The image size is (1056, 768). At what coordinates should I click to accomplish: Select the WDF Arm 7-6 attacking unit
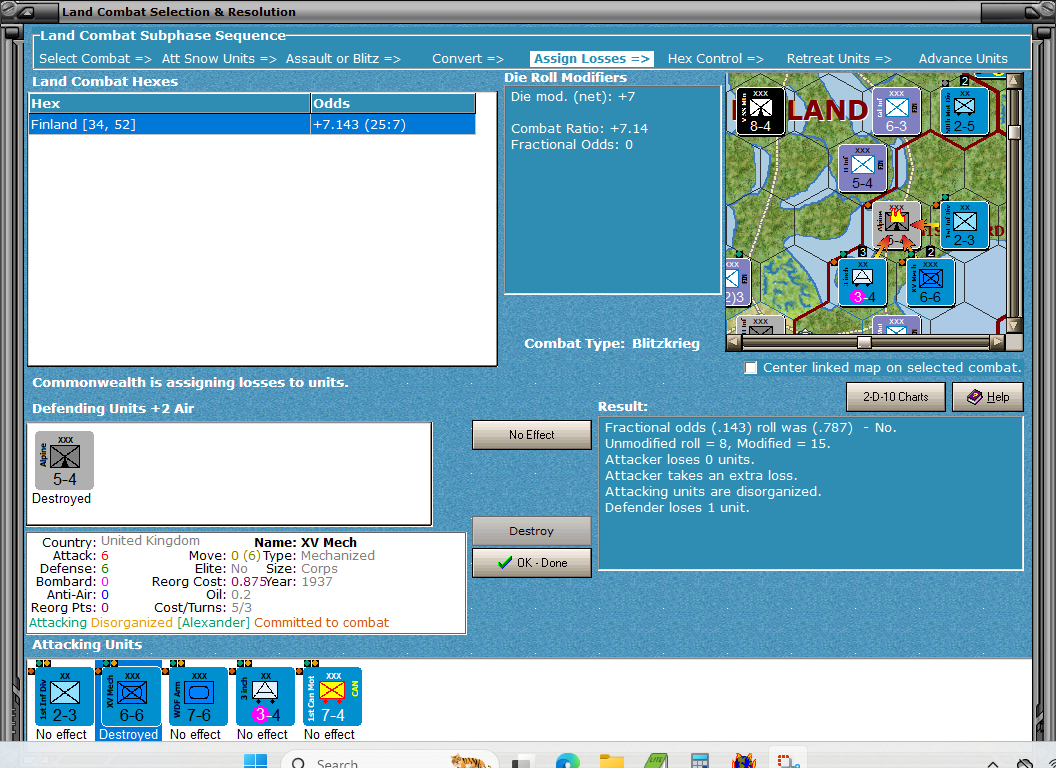tap(199, 697)
